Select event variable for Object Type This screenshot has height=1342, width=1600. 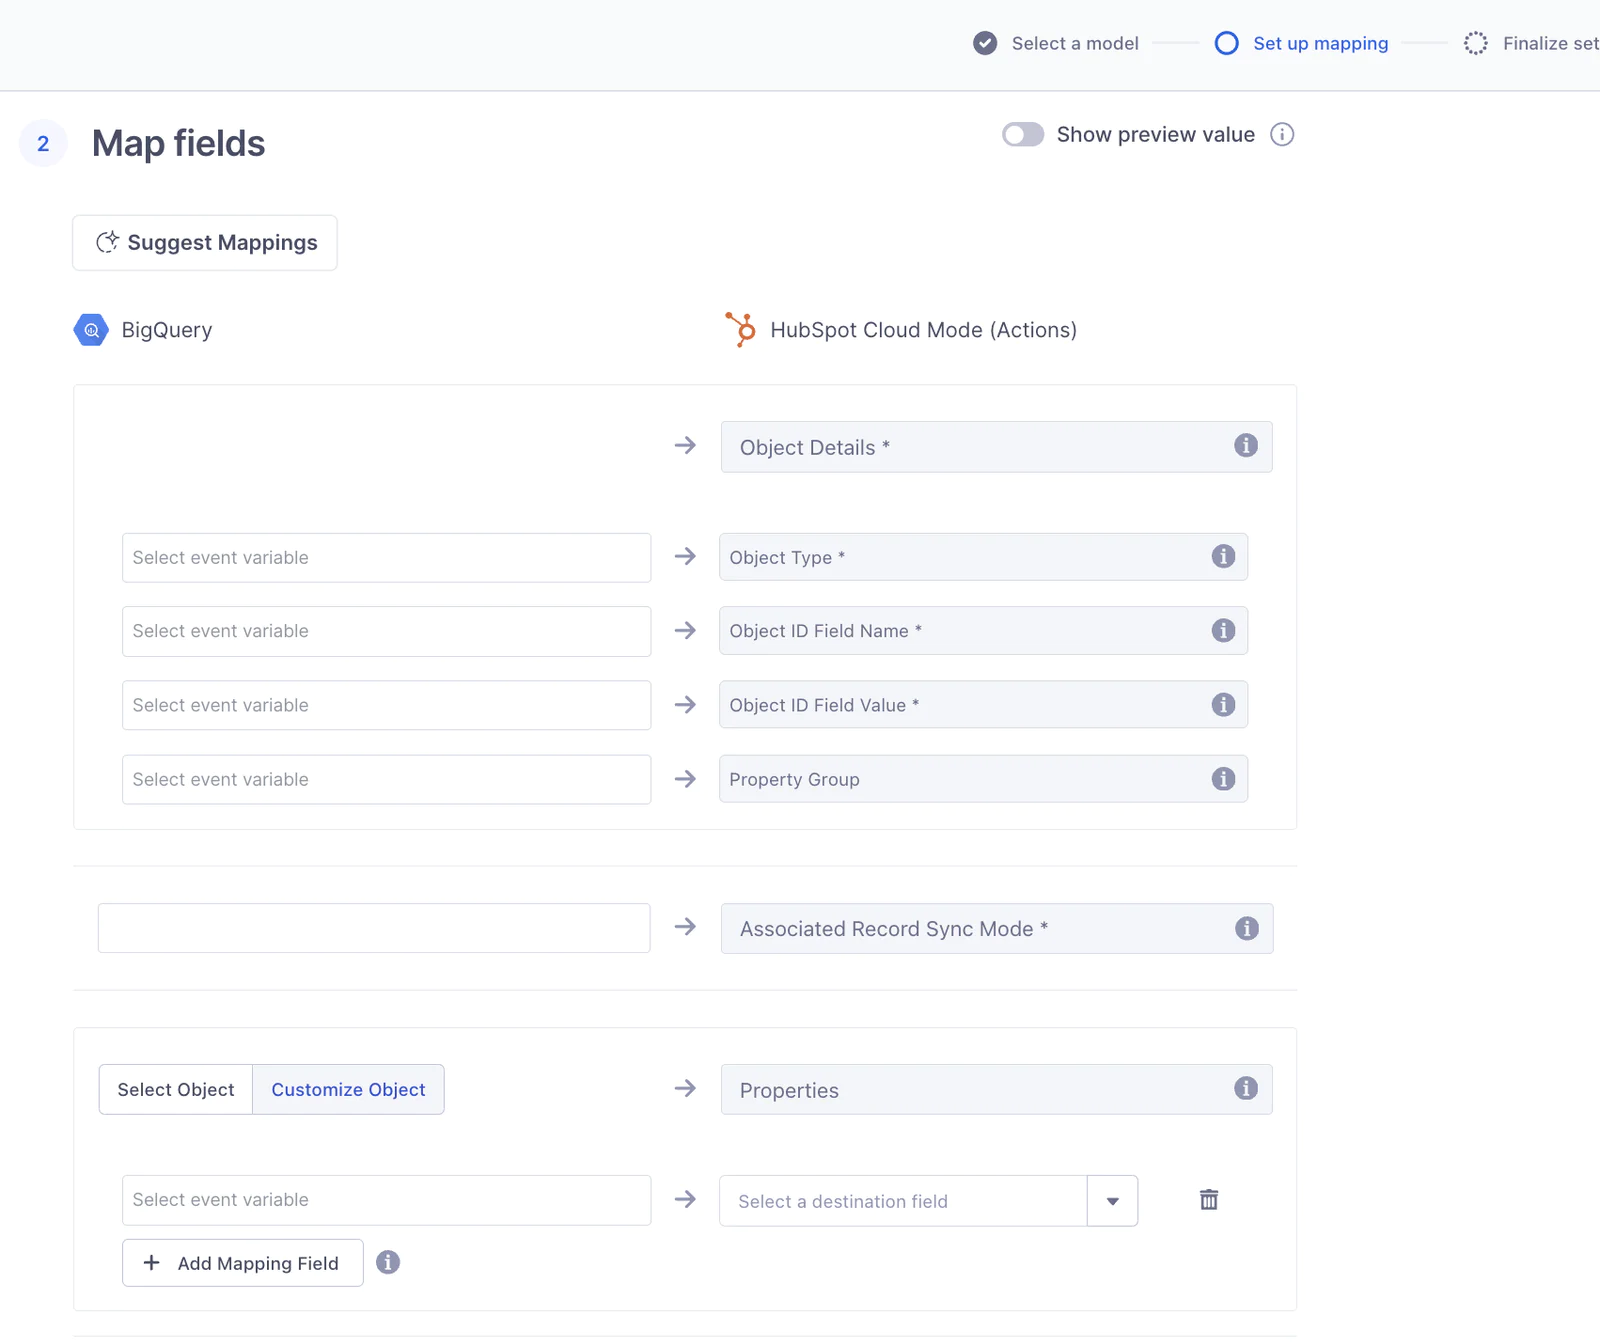[386, 558]
